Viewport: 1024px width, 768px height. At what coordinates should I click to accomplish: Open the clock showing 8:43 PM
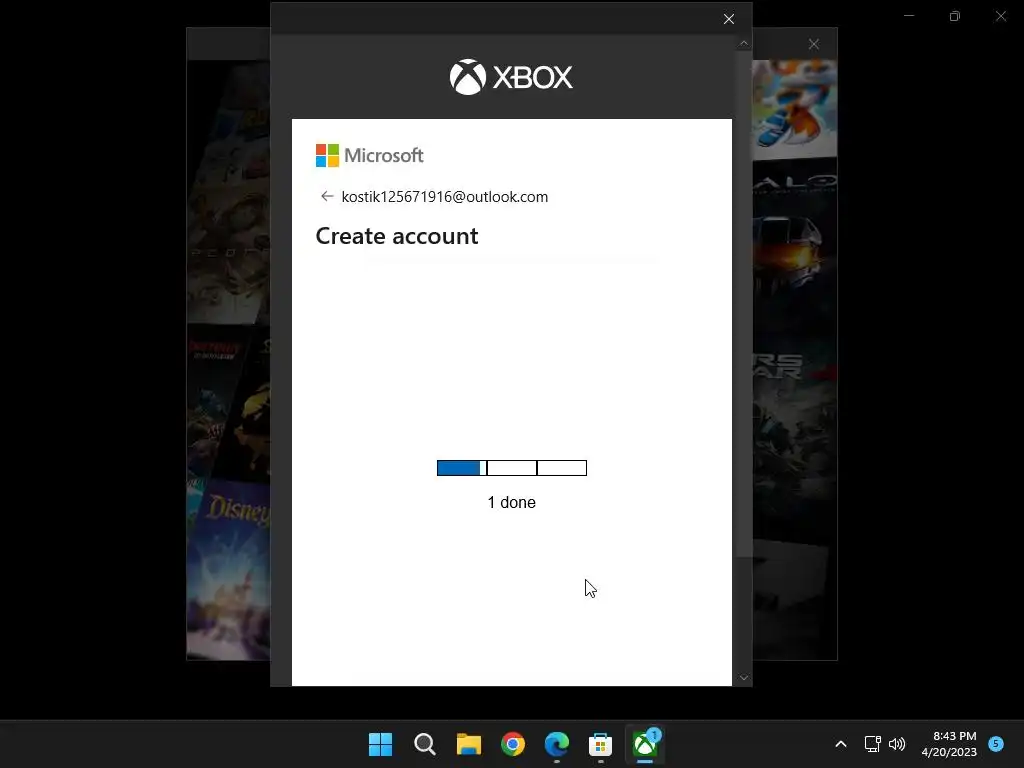(x=949, y=744)
